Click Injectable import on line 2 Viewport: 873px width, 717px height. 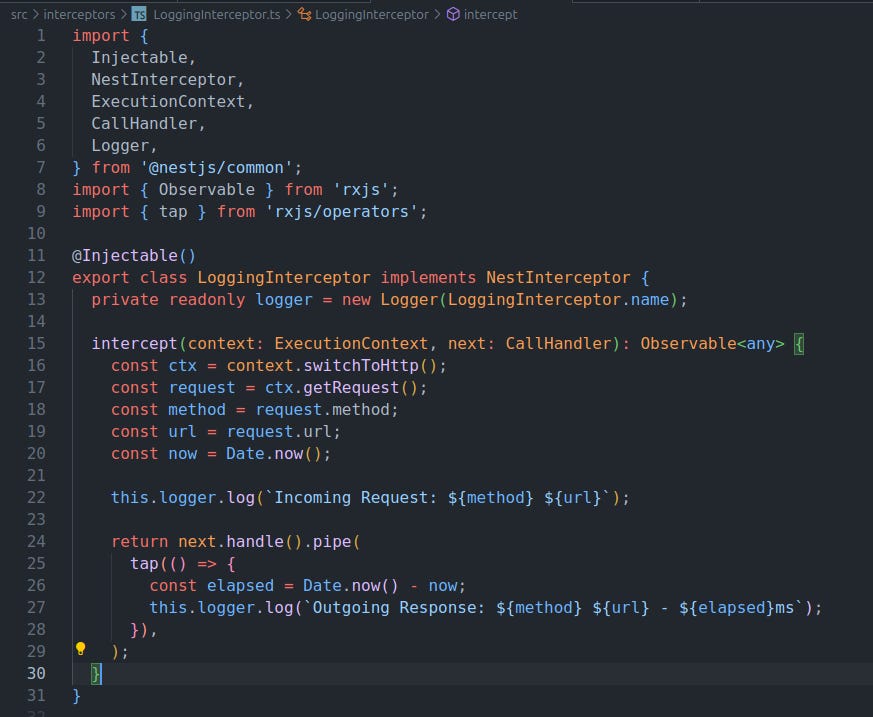[x=139, y=57]
